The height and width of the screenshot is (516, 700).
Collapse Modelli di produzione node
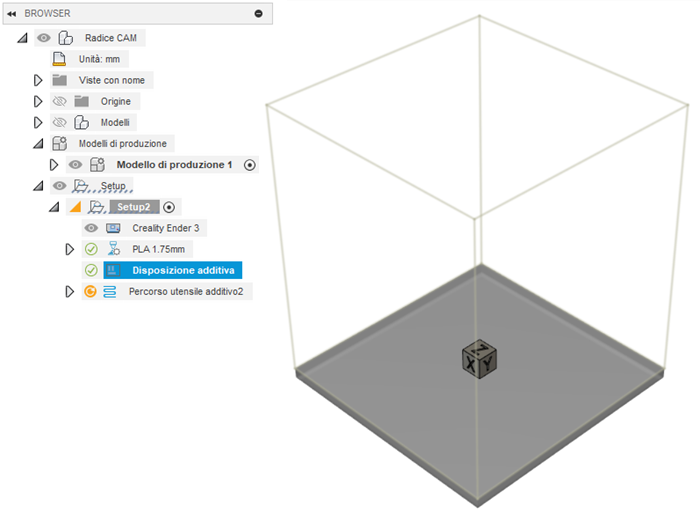[38, 144]
